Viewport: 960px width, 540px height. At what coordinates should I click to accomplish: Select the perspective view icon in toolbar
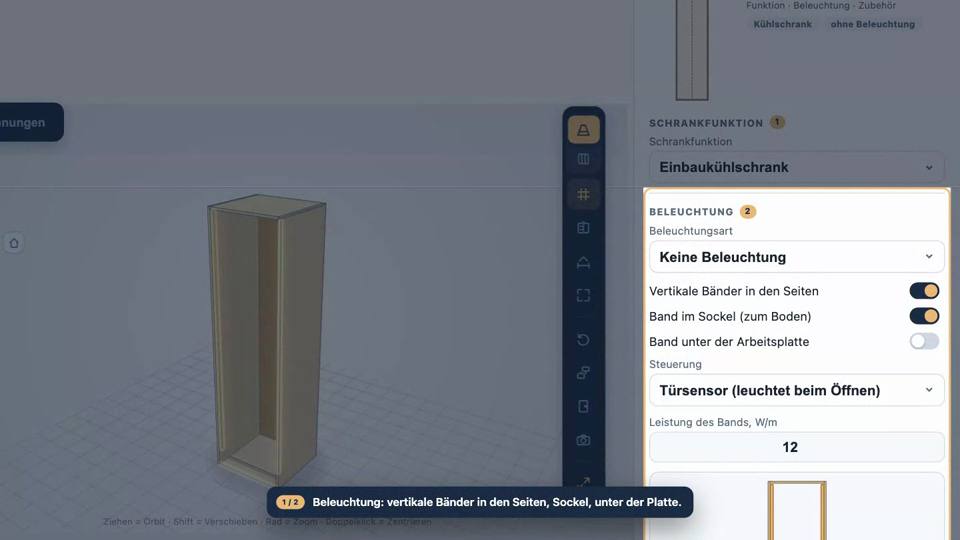[583, 130]
